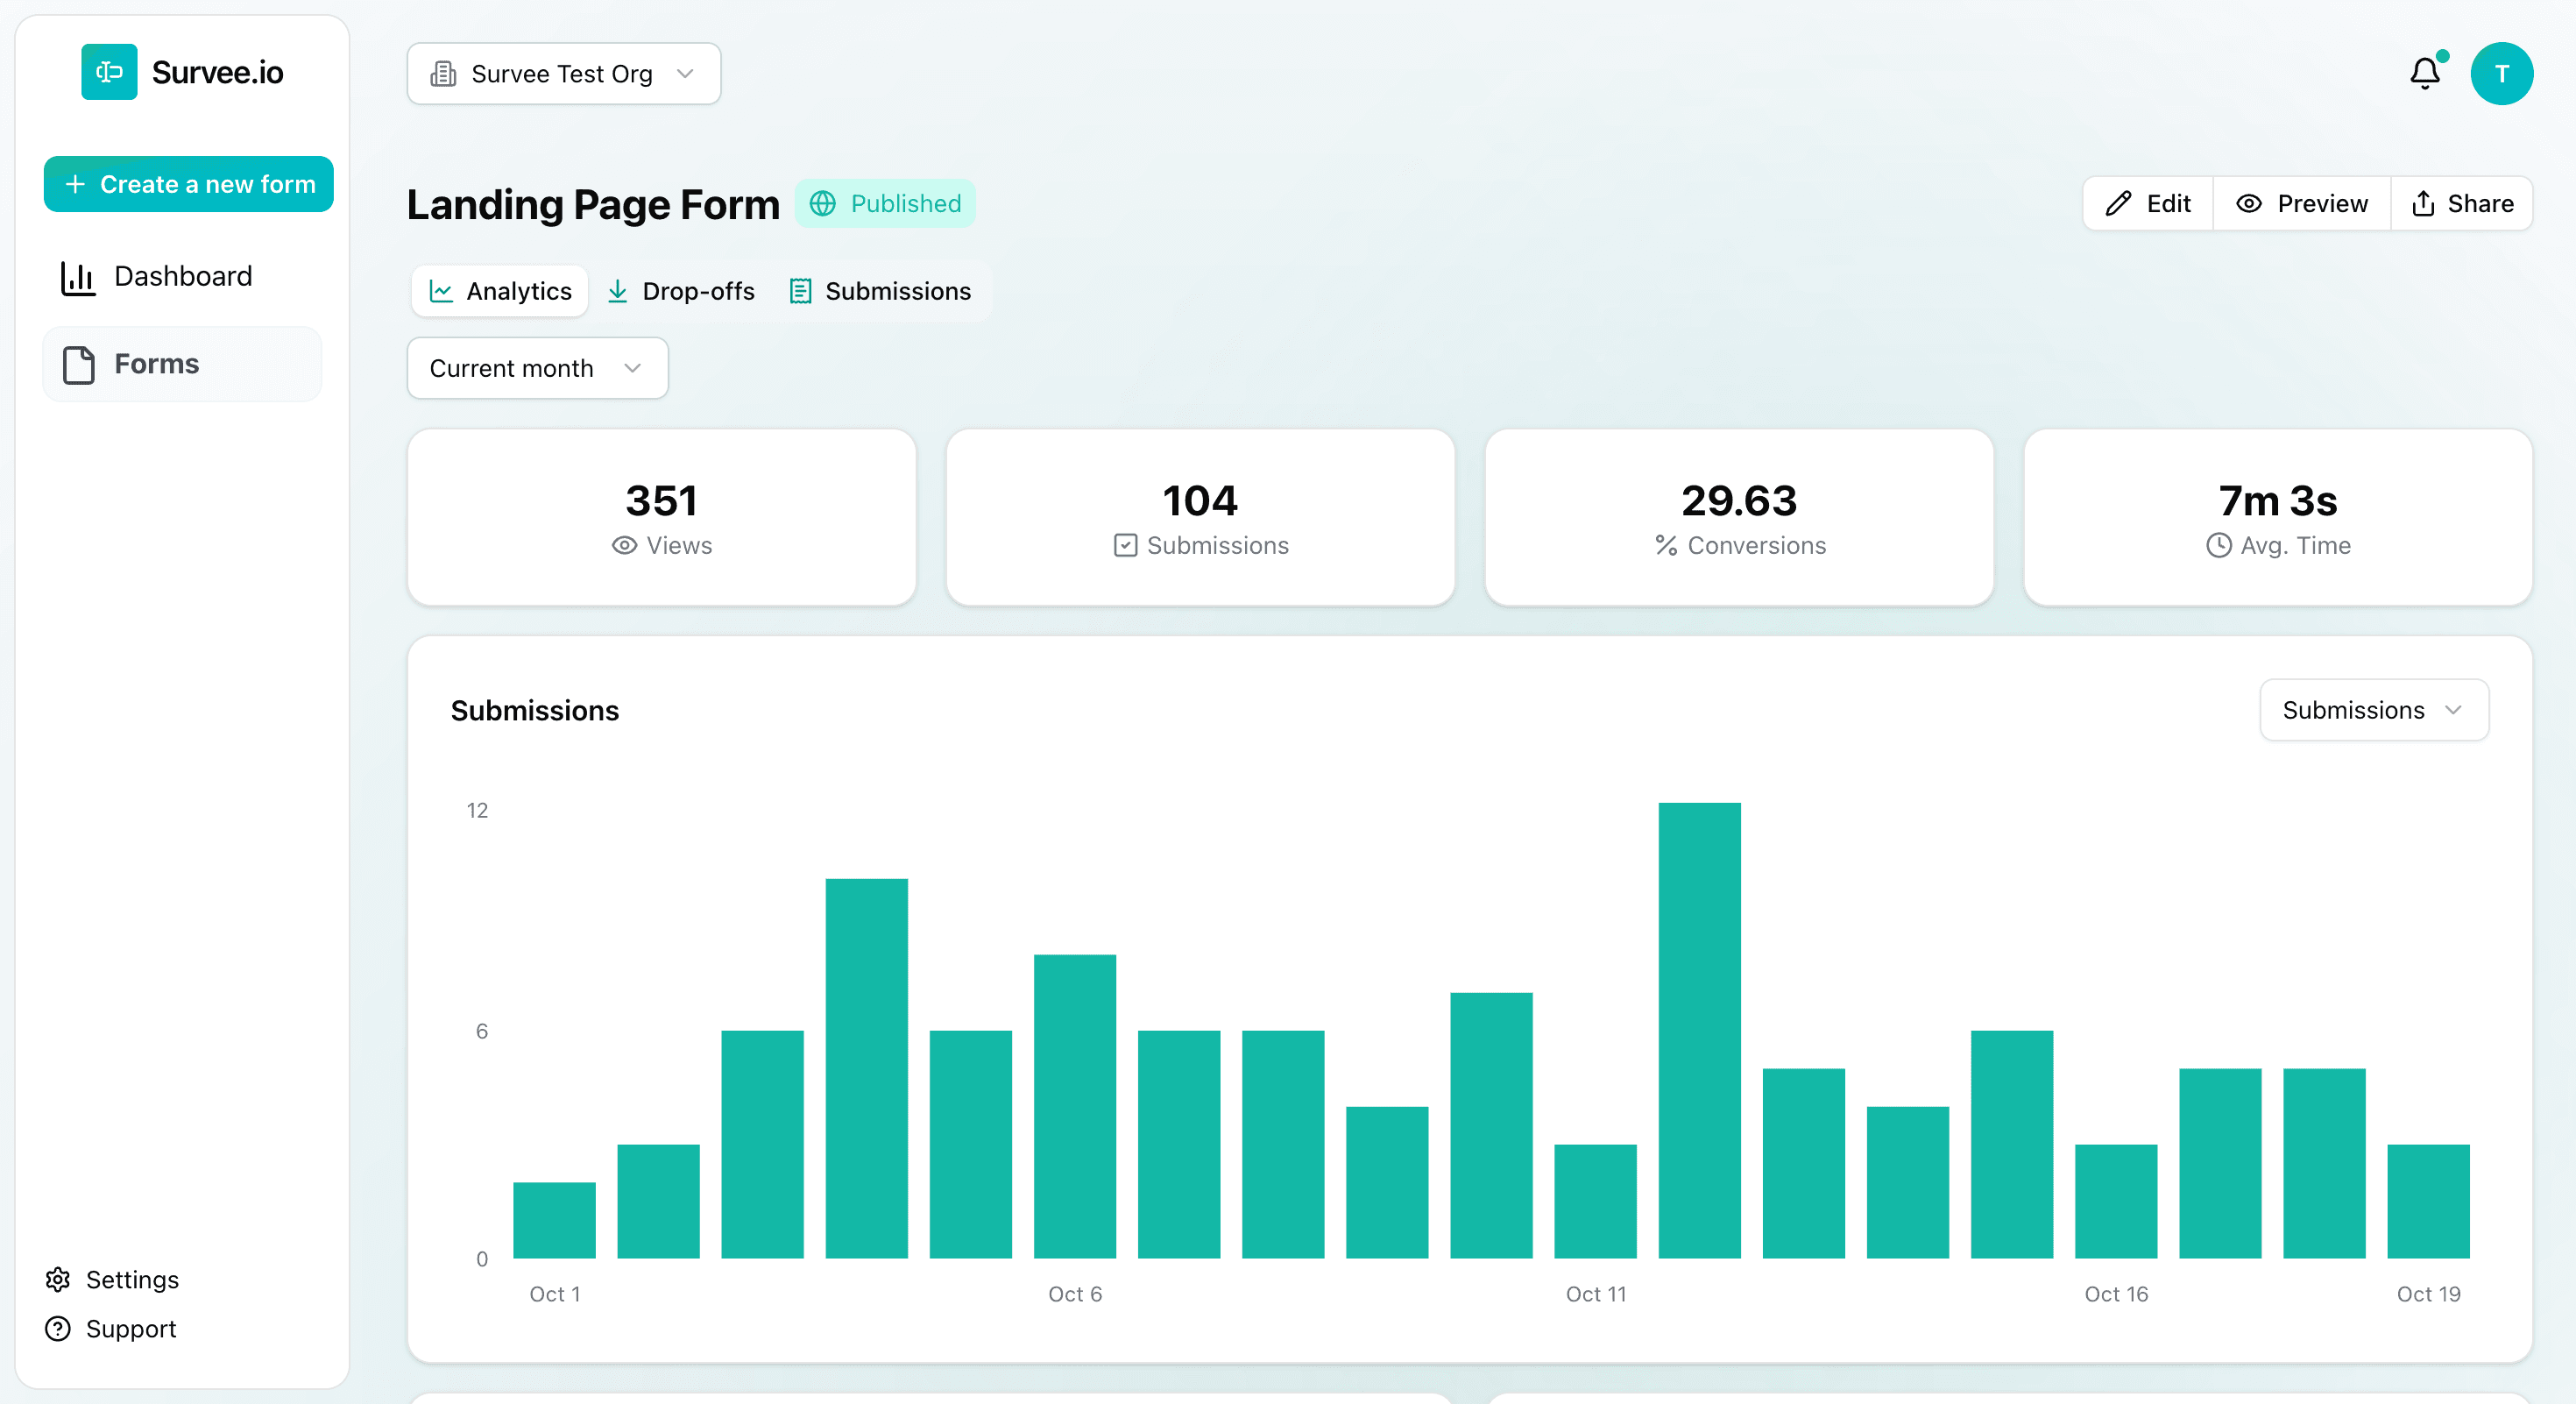
Task: Click the 351 Views stat card
Action: click(661, 517)
